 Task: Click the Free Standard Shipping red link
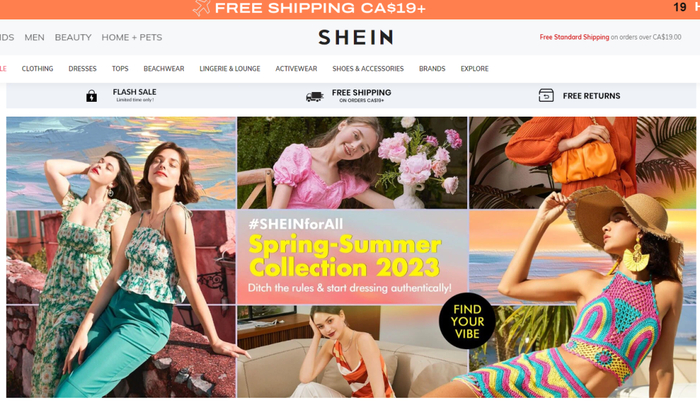[x=574, y=37]
